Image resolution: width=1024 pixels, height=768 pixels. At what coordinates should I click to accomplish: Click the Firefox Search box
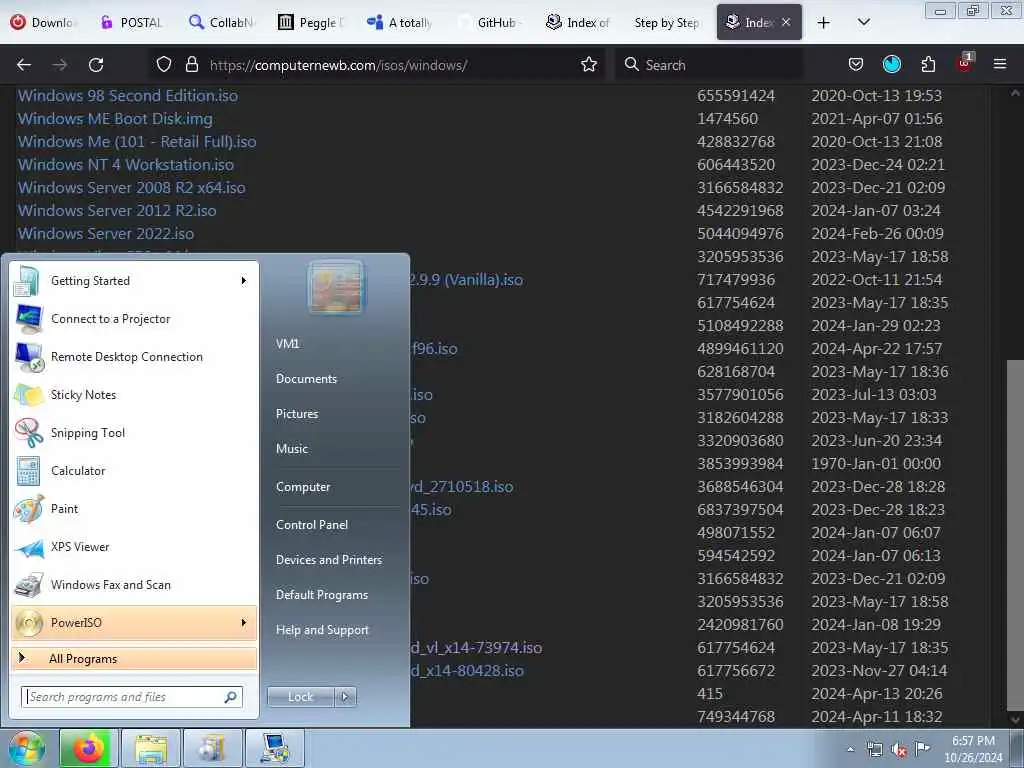[709, 65]
